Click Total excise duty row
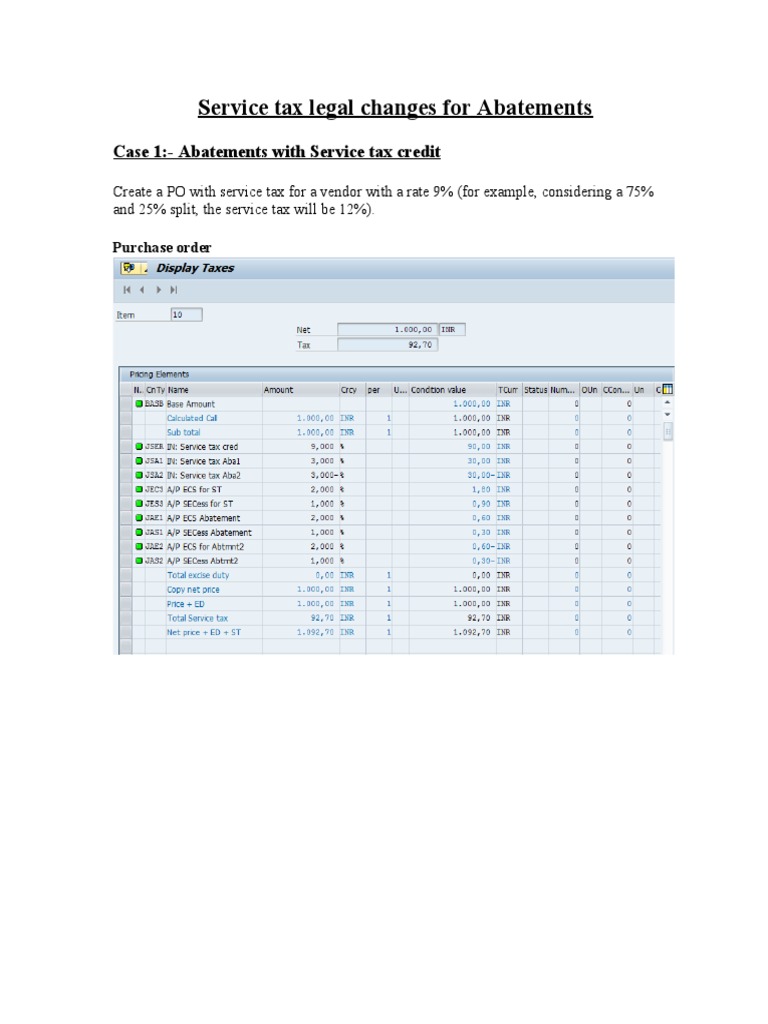The height and width of the screenshot is (1024, 768). pos(198,575)
